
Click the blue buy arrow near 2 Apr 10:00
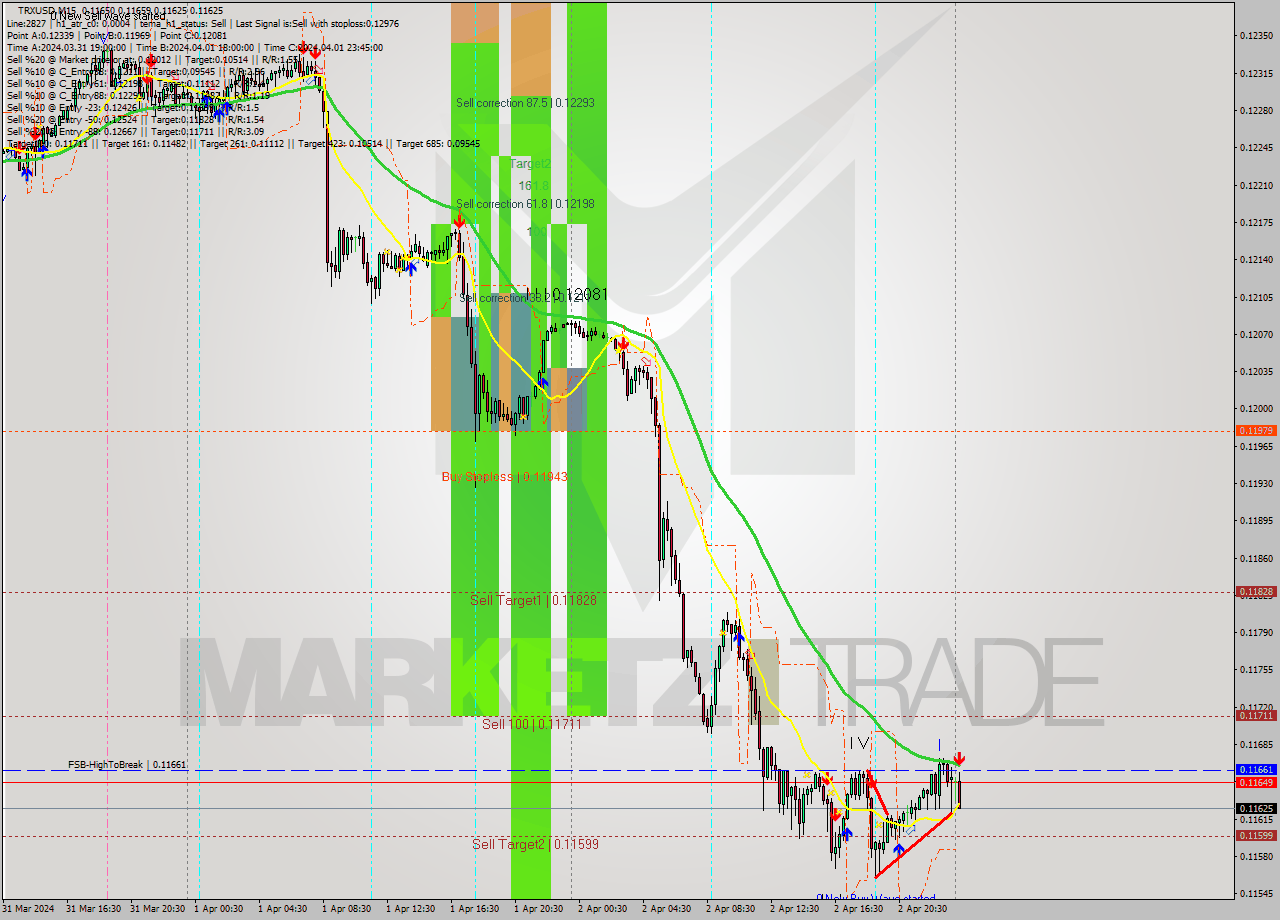coord(738,636)
